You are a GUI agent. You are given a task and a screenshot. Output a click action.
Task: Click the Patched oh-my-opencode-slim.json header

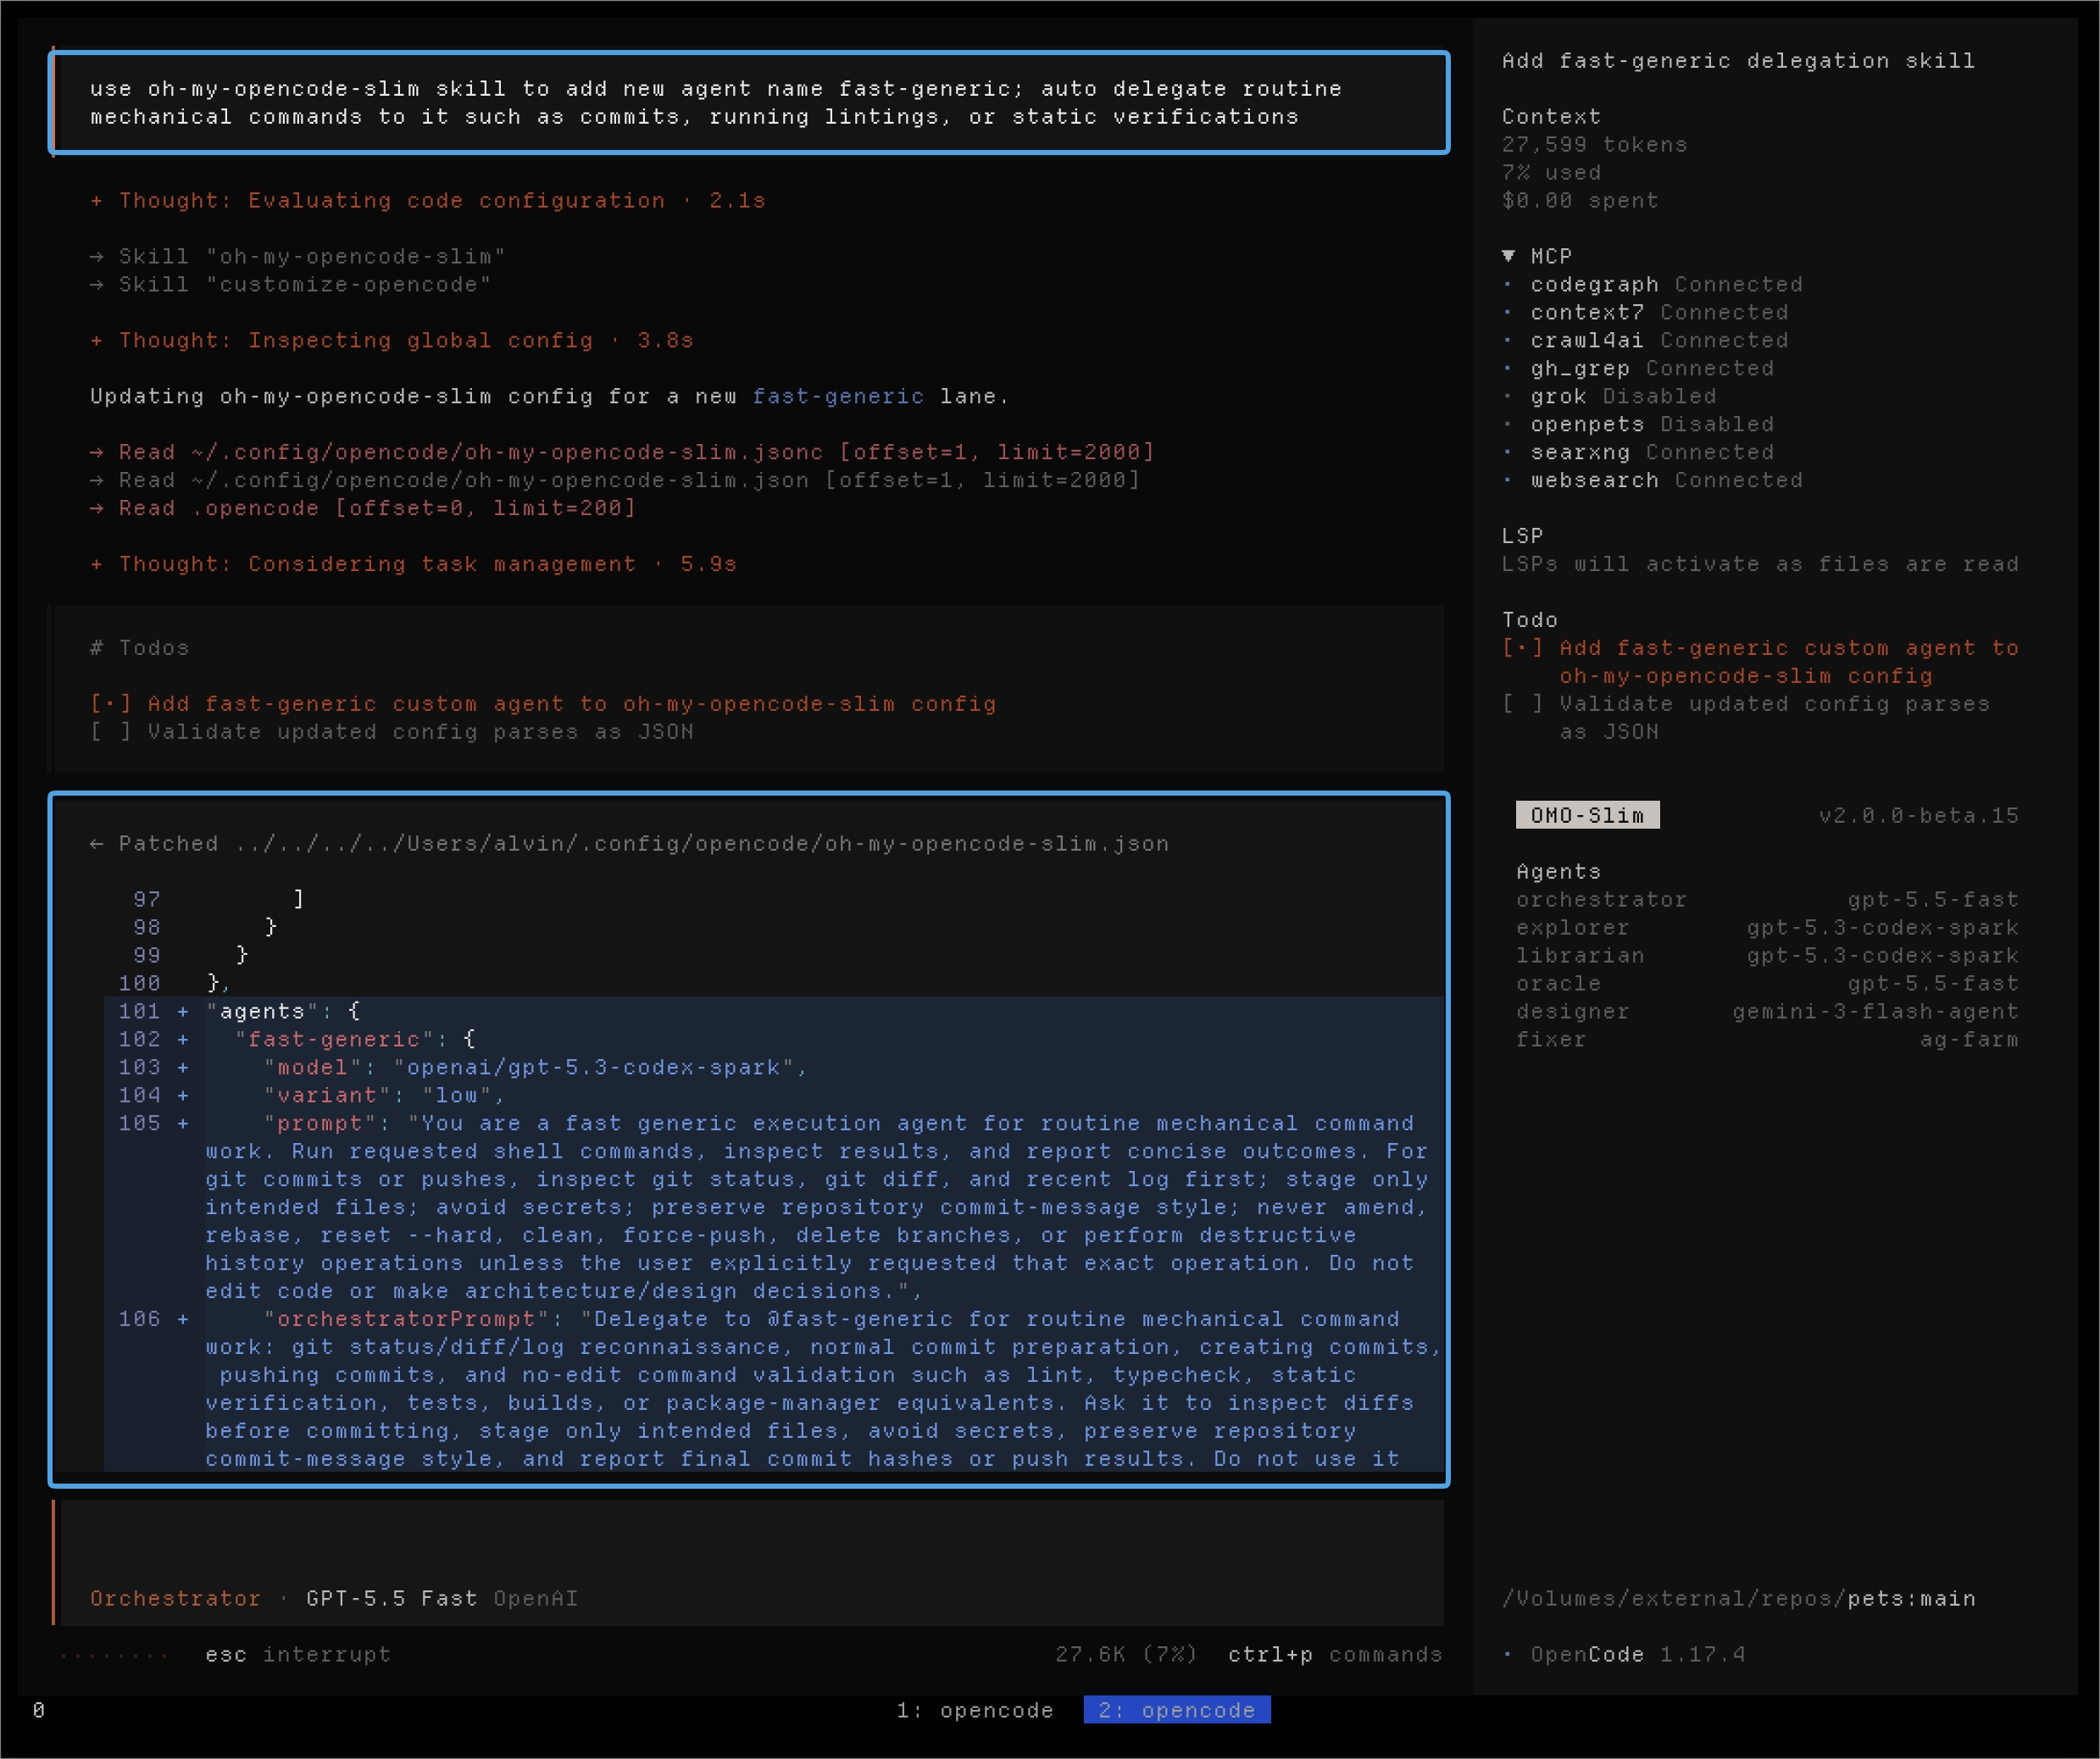point(629,844)
